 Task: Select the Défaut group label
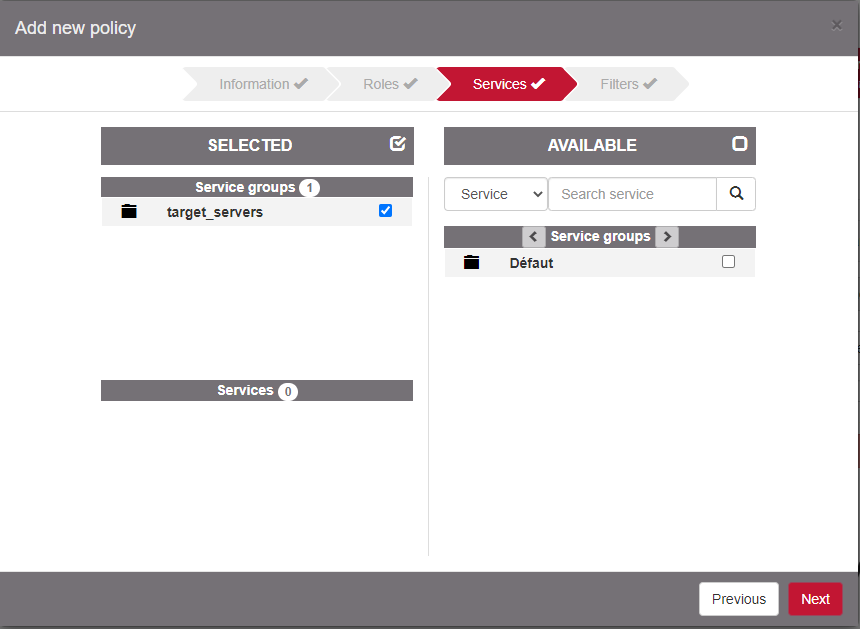(x=531, y=263)
